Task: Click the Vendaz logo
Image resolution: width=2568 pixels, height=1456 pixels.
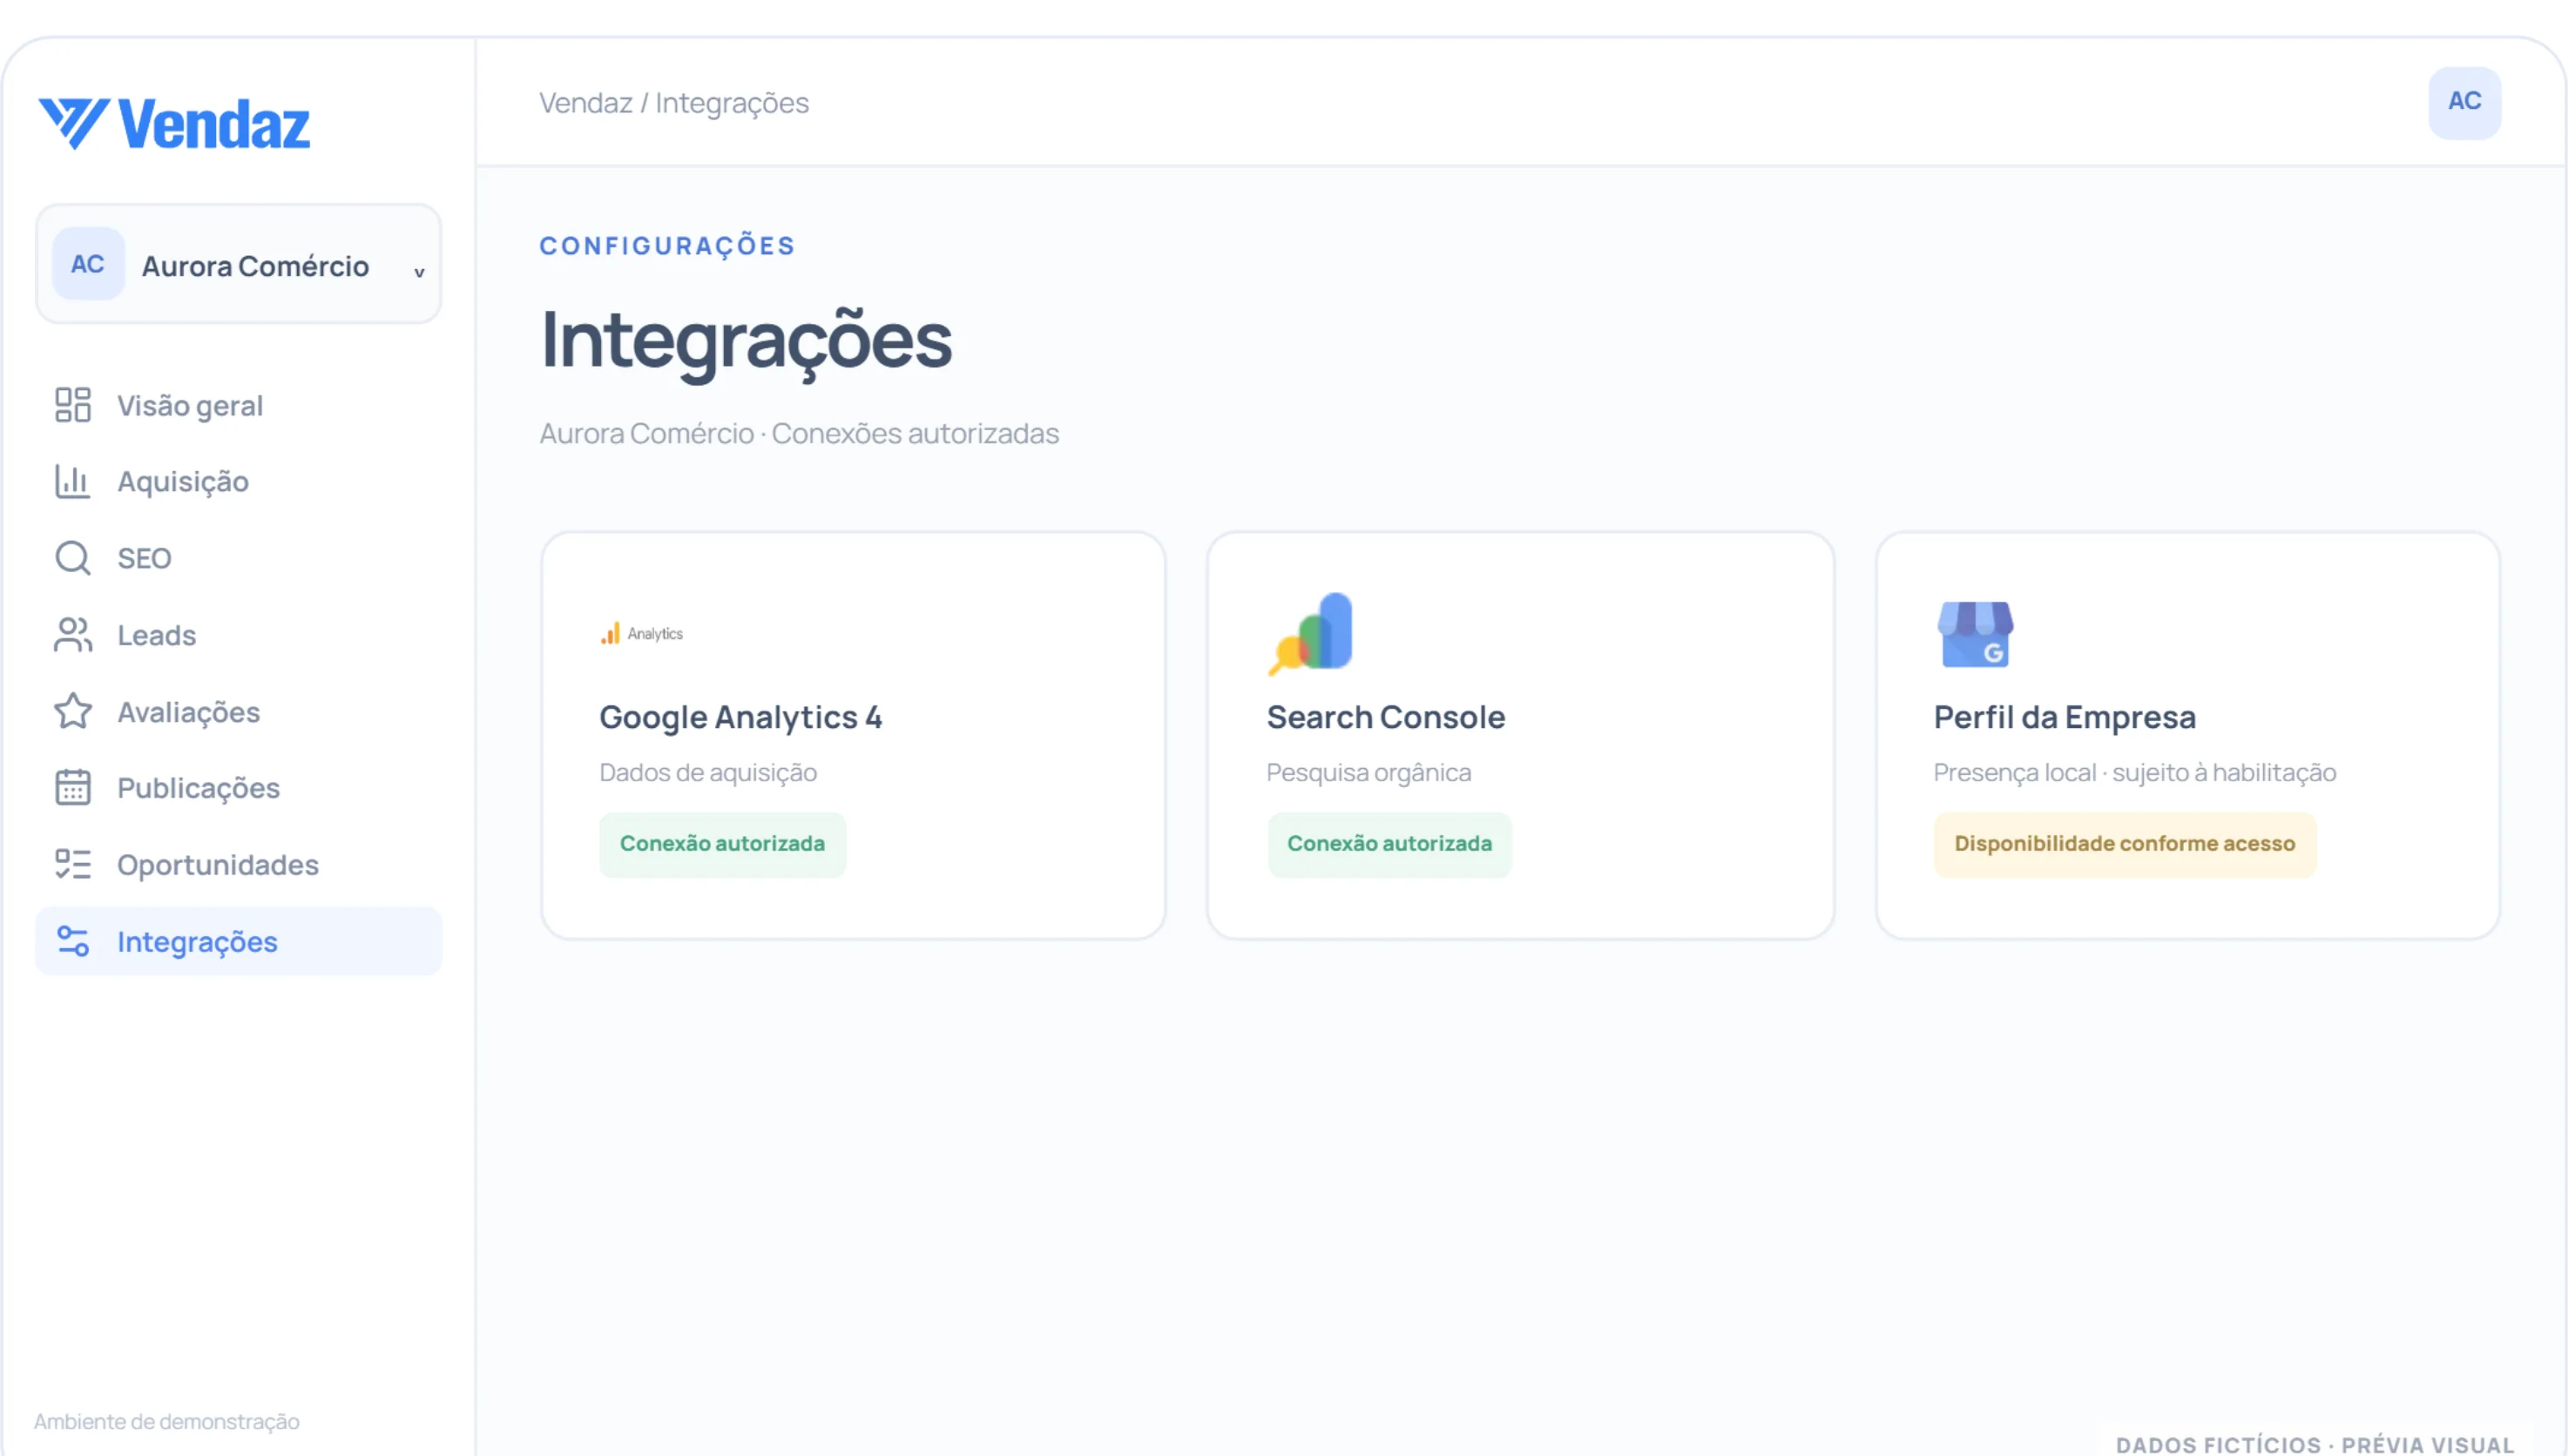Action: (174, 124)
